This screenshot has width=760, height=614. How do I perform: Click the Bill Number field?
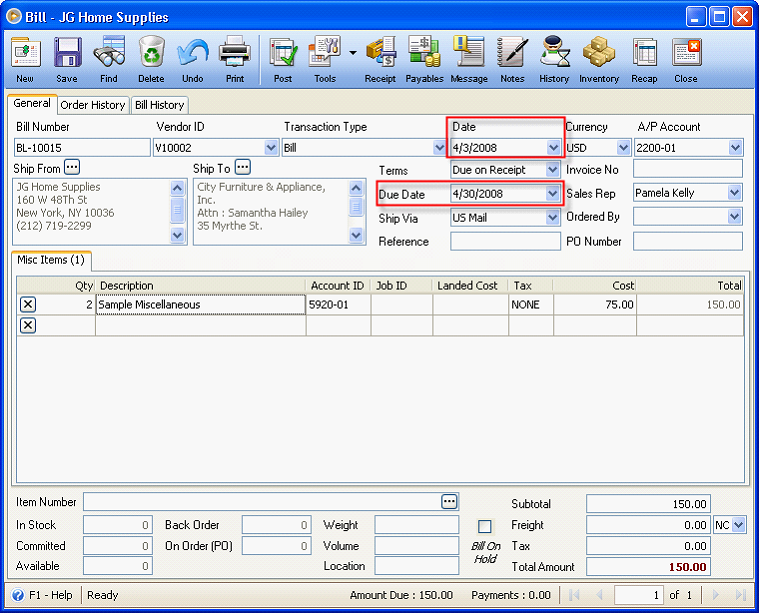(x=82, y=147)
